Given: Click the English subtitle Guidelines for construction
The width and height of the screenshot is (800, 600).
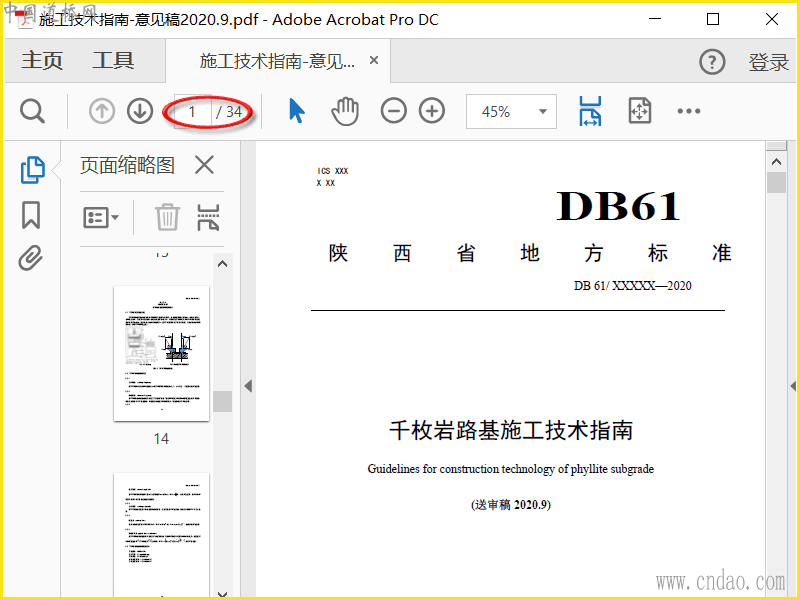Looking at the screenshot, I should point(511,469).
